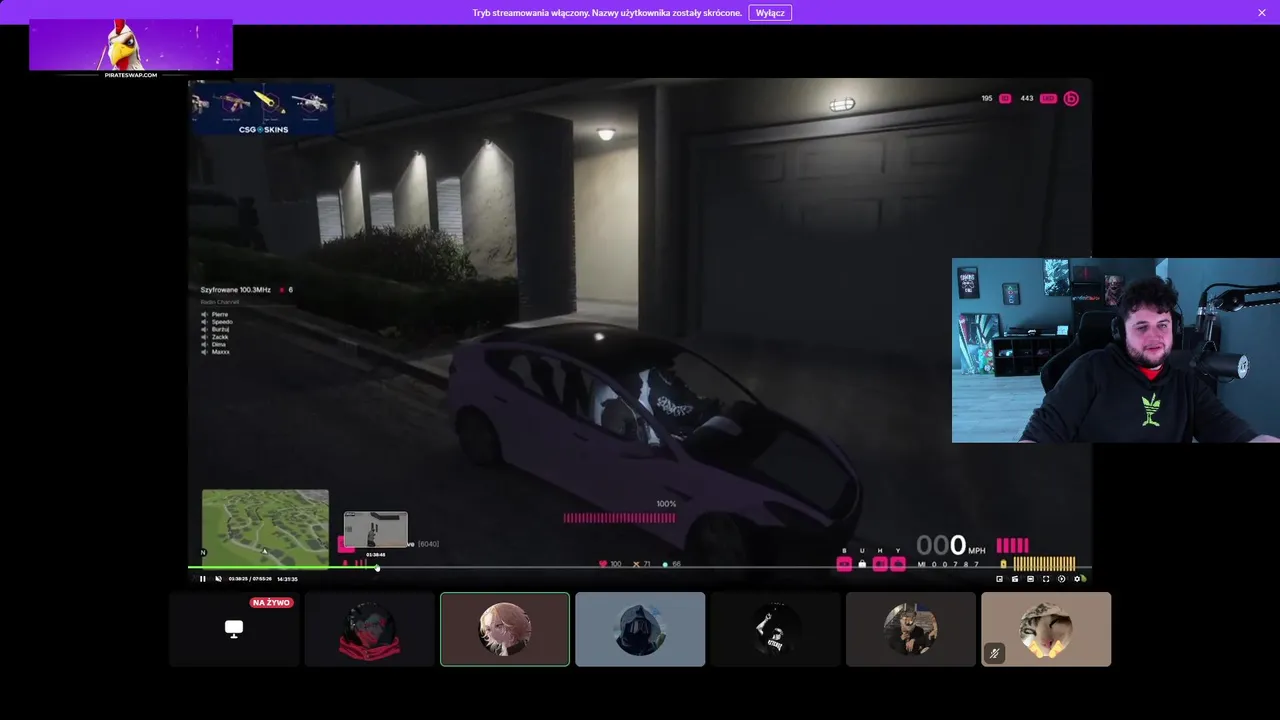This screenshot has height=720, width=1280.
Task: Select the NA ŻYWO stream tile
Action: point(234,629)
